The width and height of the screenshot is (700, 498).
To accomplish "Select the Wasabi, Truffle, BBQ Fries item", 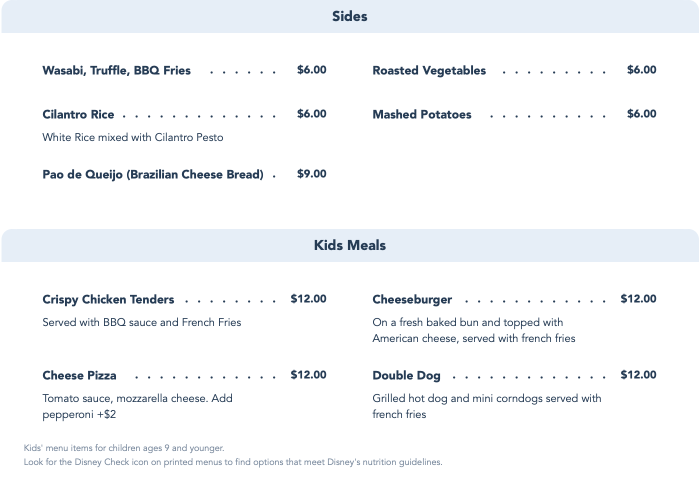I will tap(116, 71).
